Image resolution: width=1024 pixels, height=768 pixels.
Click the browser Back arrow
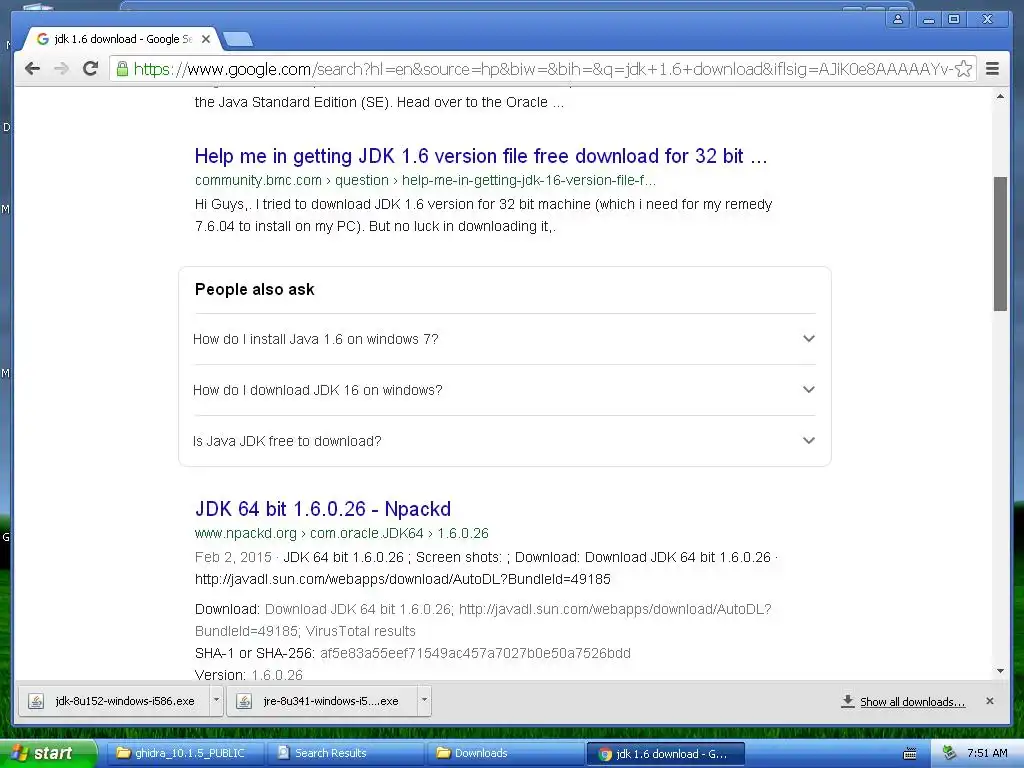32,69
